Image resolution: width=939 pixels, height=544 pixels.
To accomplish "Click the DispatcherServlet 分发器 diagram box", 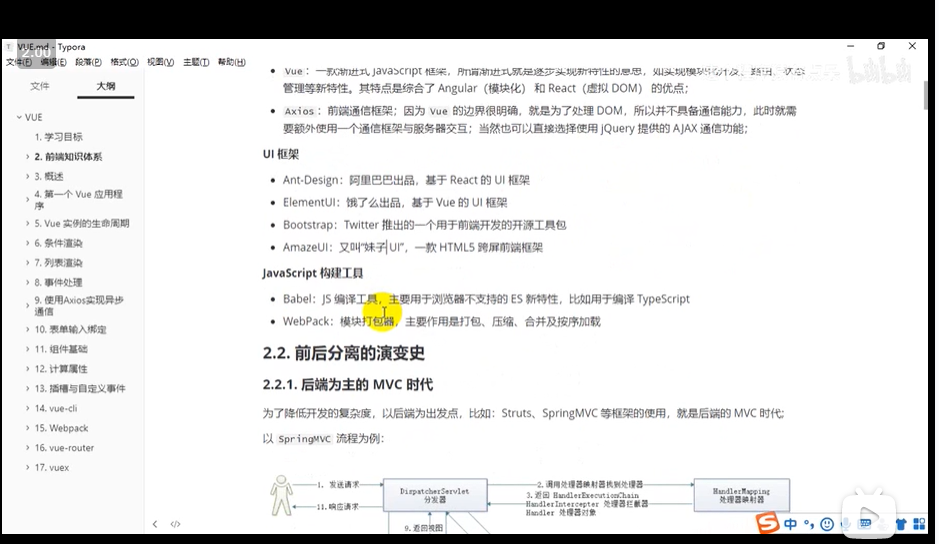I will [435, 495].
